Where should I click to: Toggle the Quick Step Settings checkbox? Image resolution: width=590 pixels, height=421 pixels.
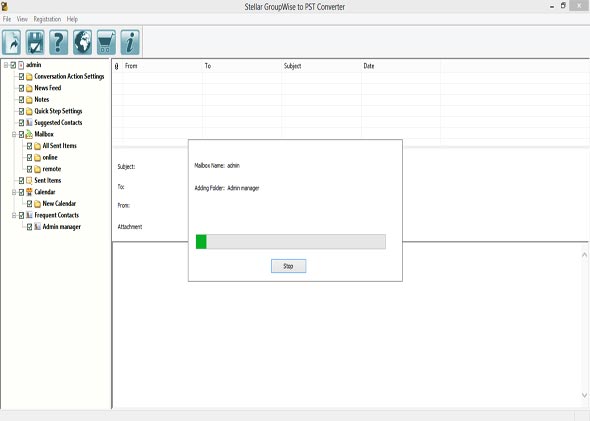pos(21,111)
